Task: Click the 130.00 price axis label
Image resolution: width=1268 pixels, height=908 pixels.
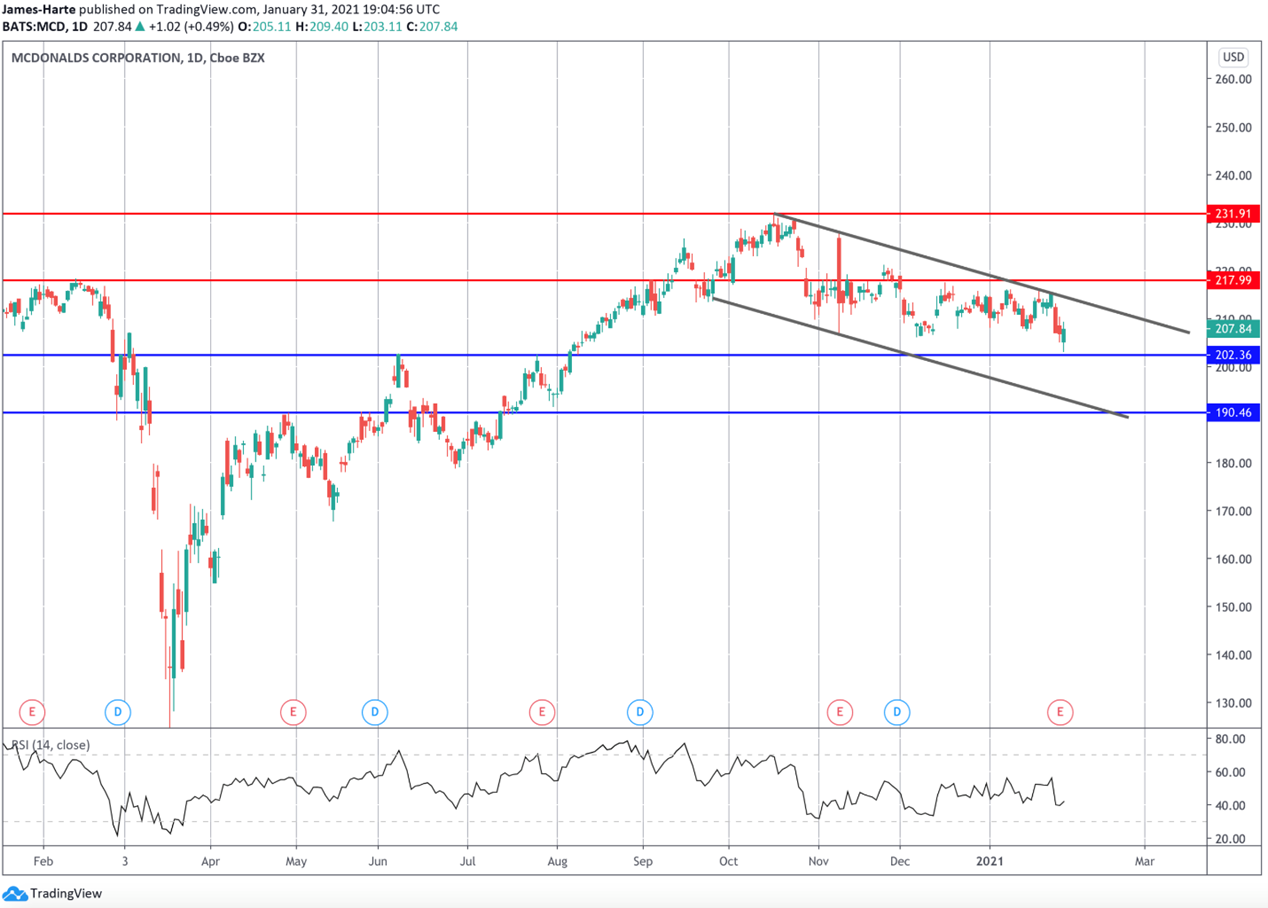Action: [x=1235, y=703]
